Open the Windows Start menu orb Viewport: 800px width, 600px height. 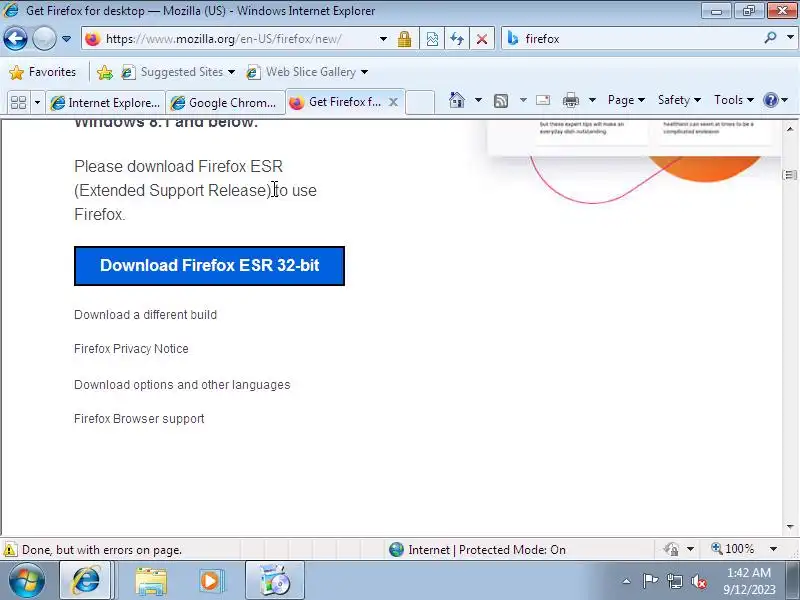click(27, 581)
